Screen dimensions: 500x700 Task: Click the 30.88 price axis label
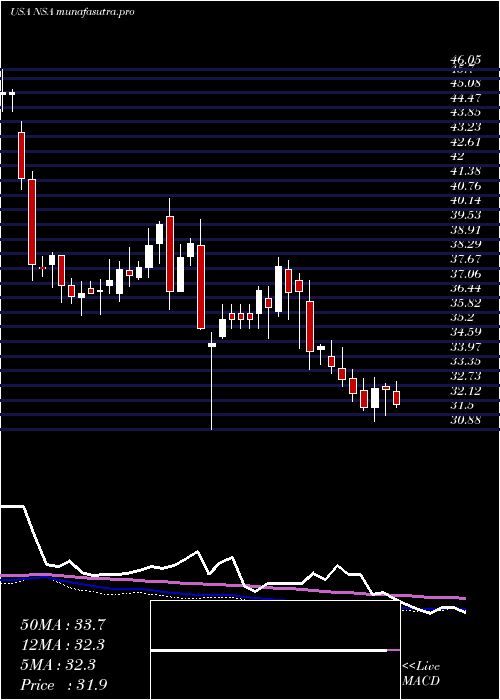point(465,420)
